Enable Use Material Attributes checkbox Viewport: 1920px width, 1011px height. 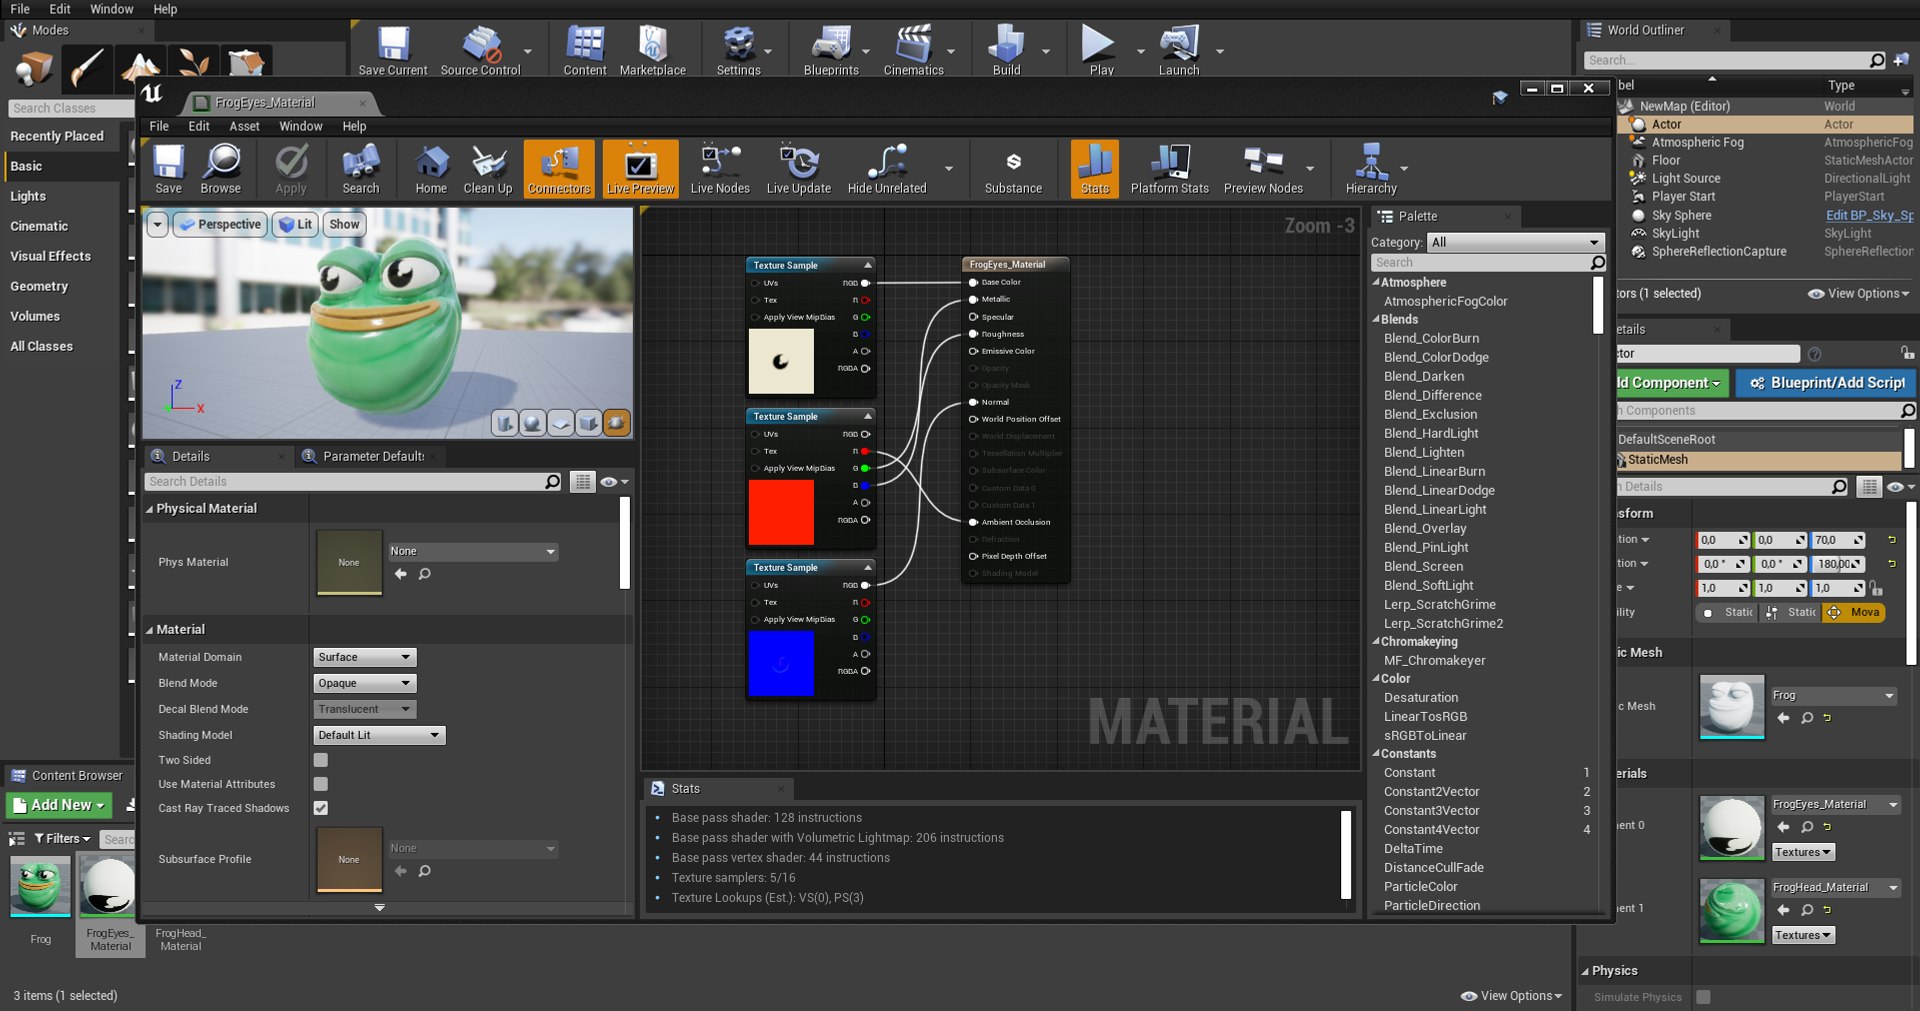321,784
